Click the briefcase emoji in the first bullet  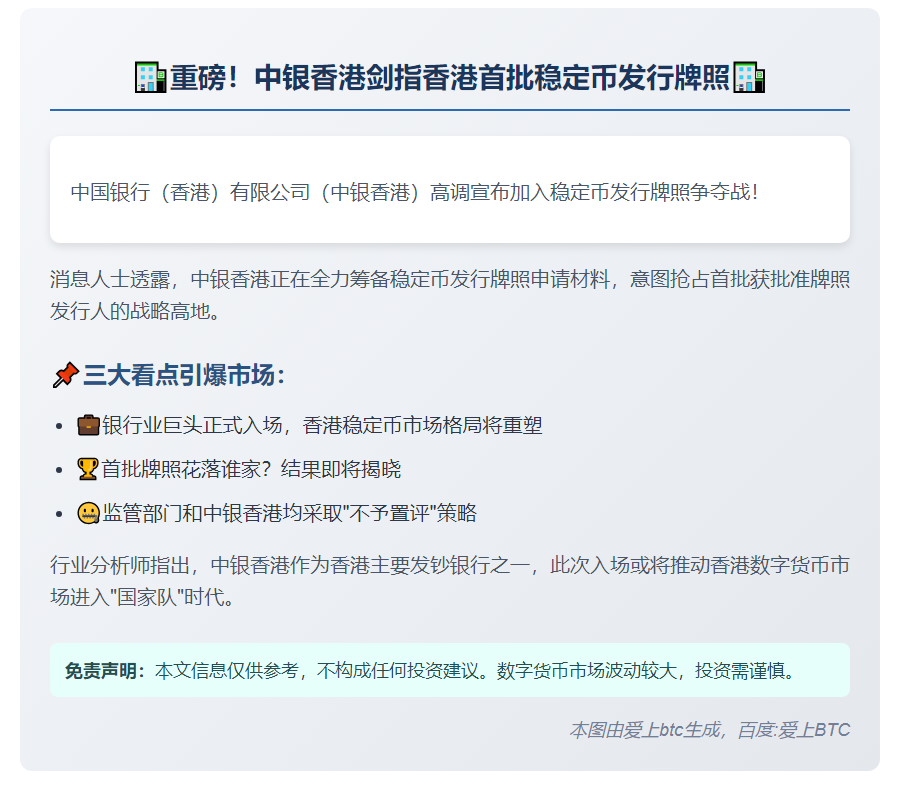[x=89, y=425]
